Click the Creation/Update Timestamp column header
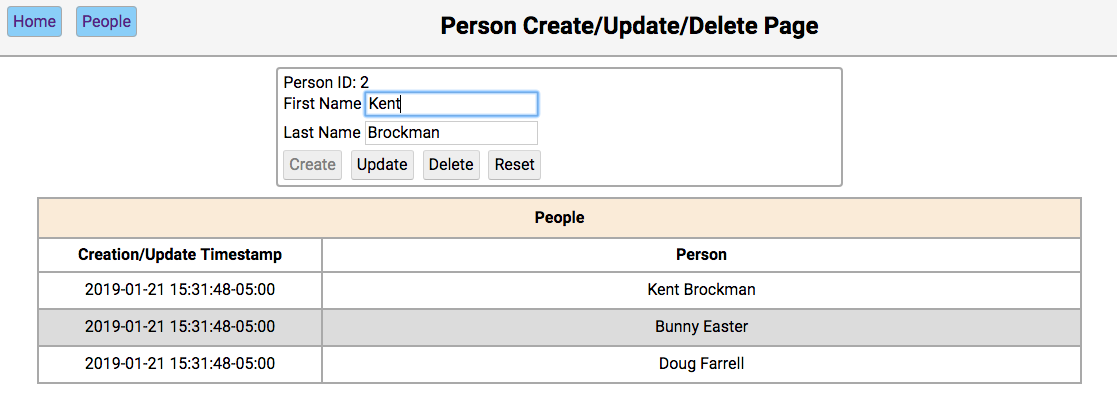The width and height of the screenshot is (1117, 399). pos(180,254)
